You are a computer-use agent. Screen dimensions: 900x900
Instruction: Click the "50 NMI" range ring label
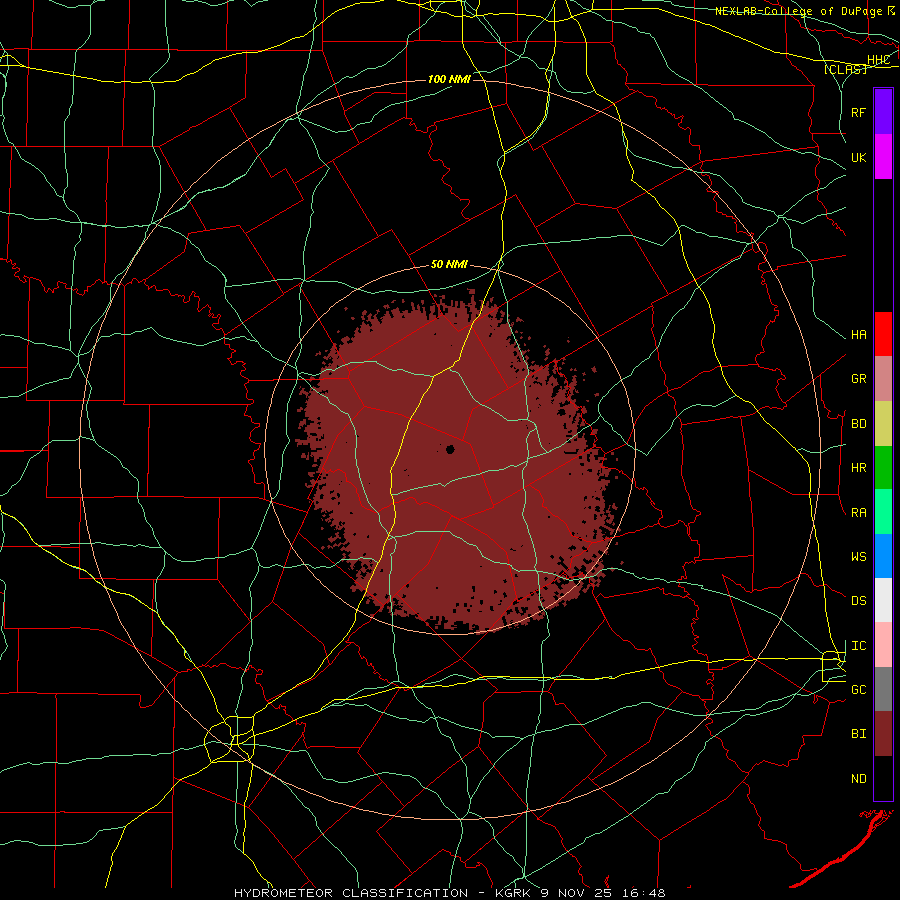[x=449, y=265]
